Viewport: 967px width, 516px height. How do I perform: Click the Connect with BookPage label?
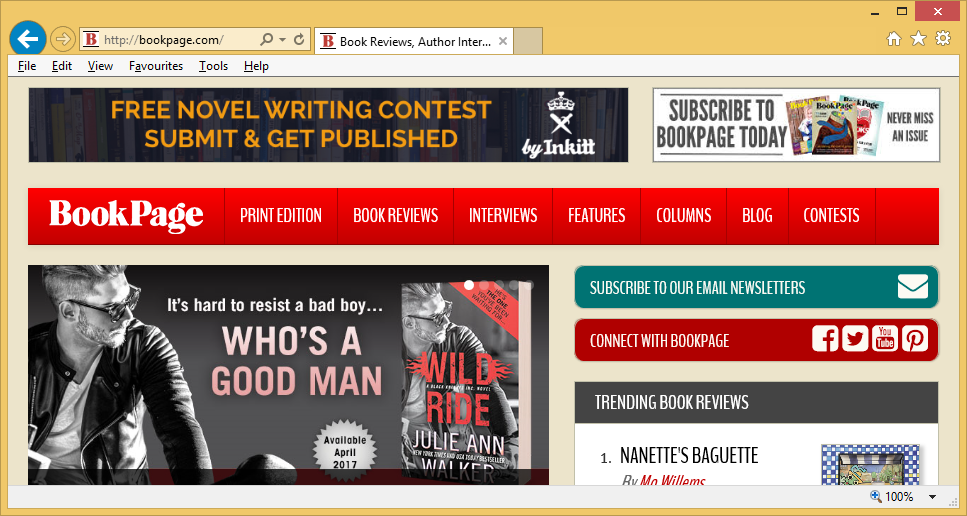pos(659,341)
